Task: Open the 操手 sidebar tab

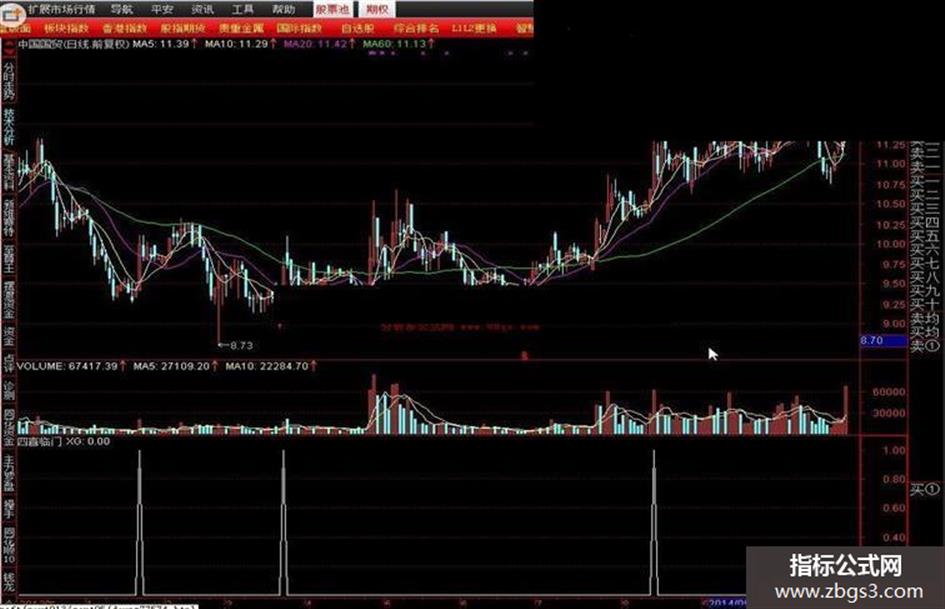Action: click(x=8, y=510)
